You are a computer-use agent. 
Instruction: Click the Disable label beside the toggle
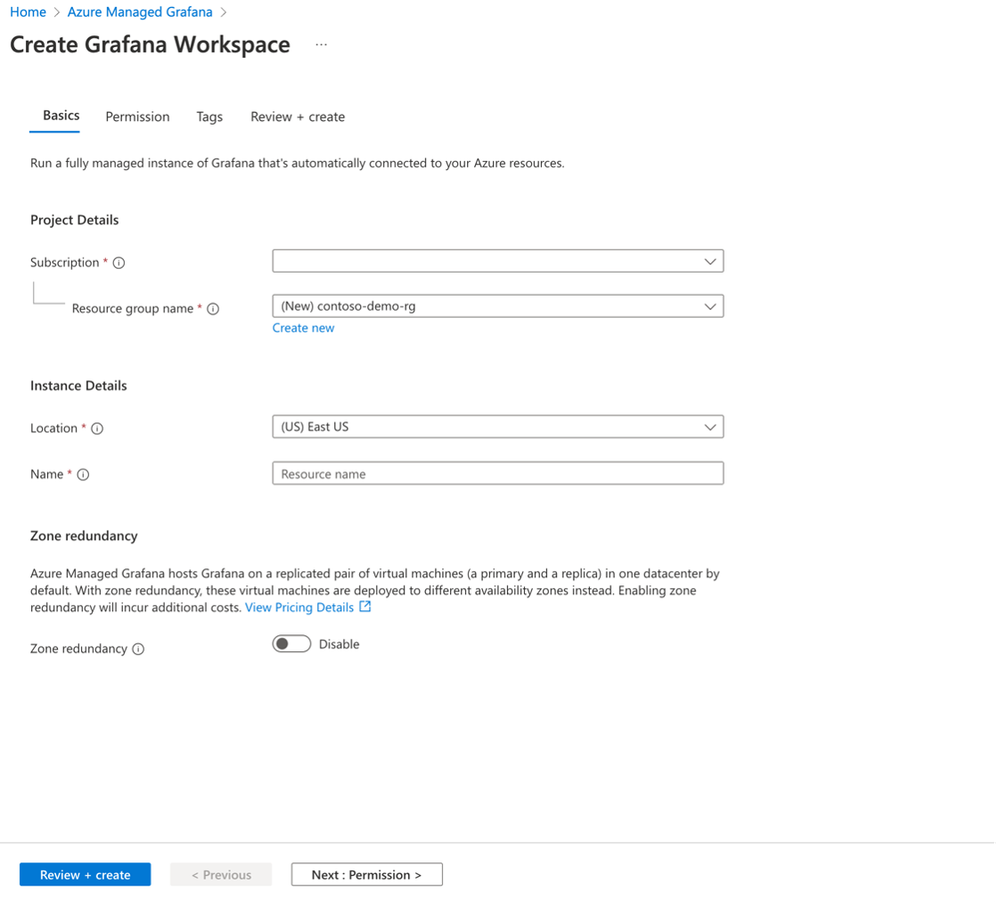coord(339,645)
